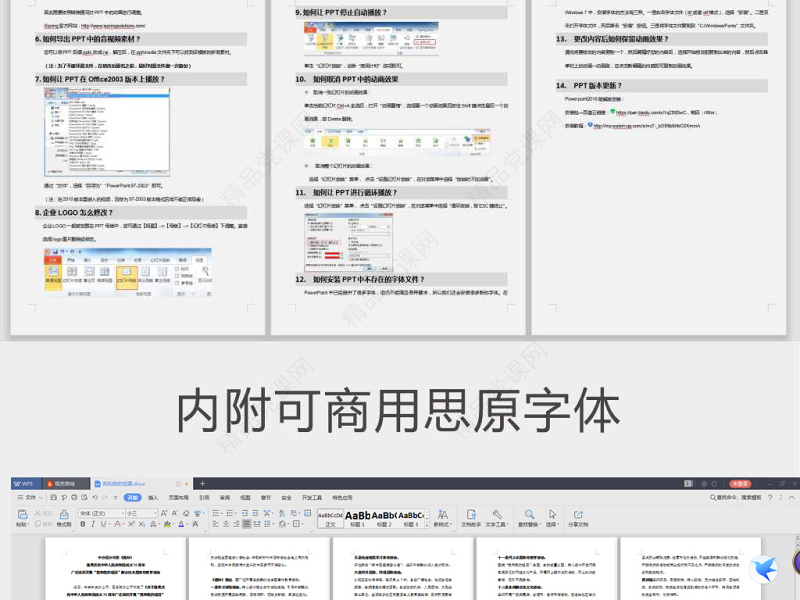Open the font family dropdown

100,513
